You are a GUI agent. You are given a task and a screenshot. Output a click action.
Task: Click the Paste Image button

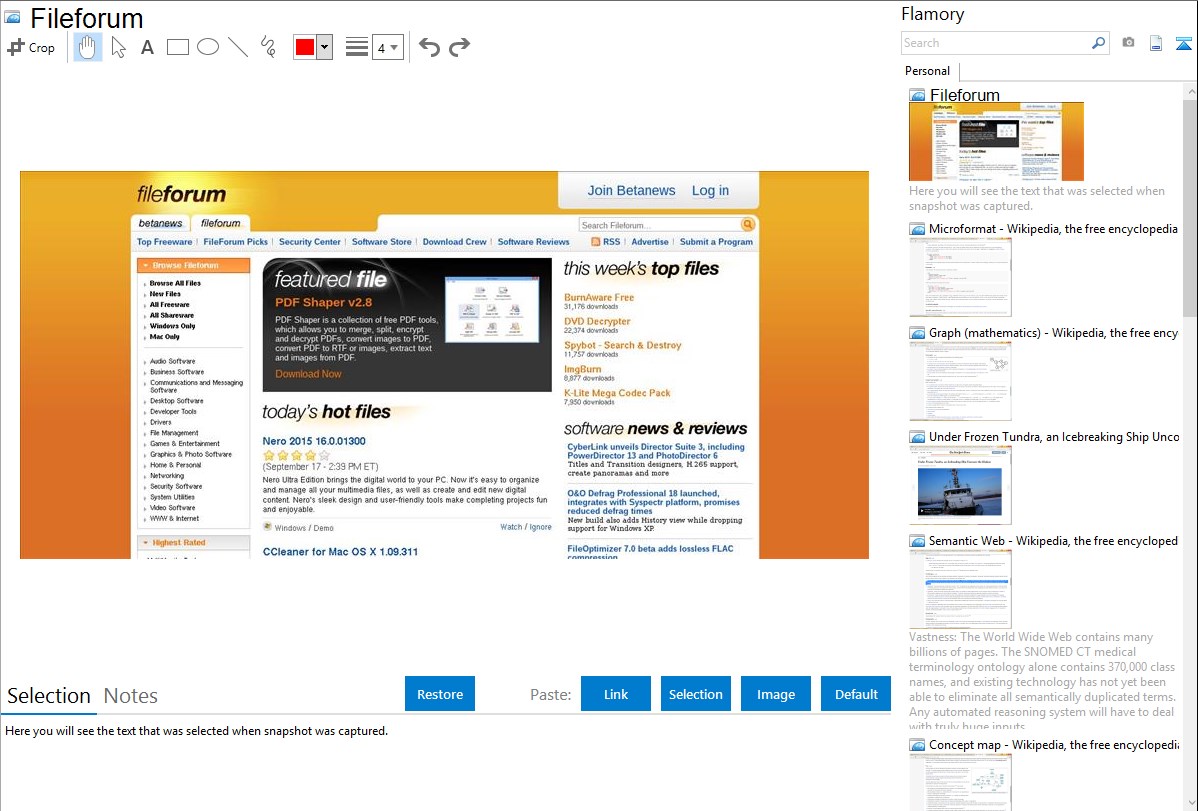point(775,694)
